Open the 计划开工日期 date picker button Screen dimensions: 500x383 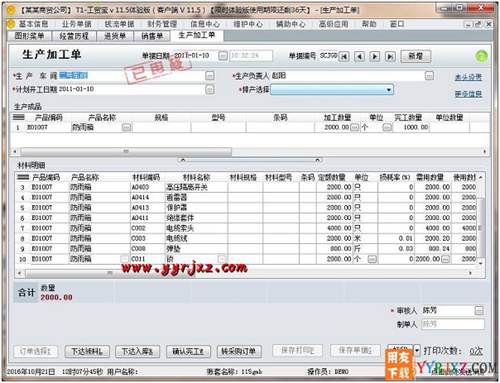(x=210, y=89)
